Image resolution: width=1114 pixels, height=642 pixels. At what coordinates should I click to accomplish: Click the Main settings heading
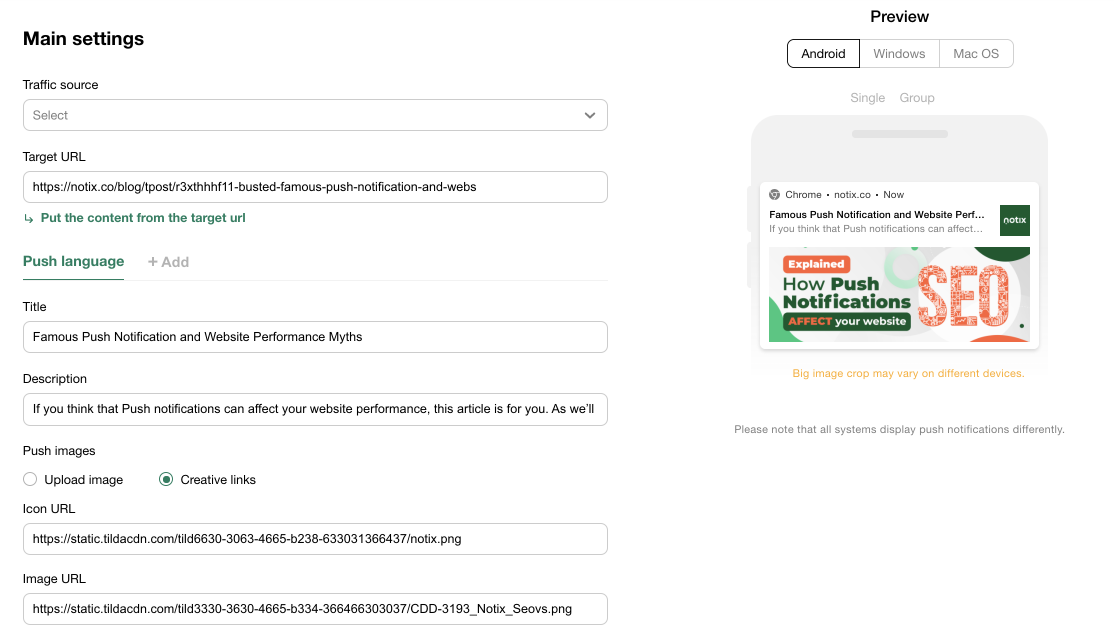[83, 38]
